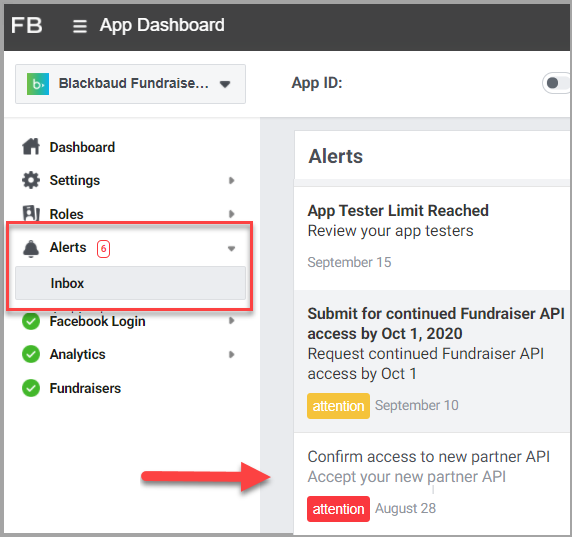Viewport: 572px width, 537px height.
Task: Click the Dashboard house icon
Action: click(31, 147)
